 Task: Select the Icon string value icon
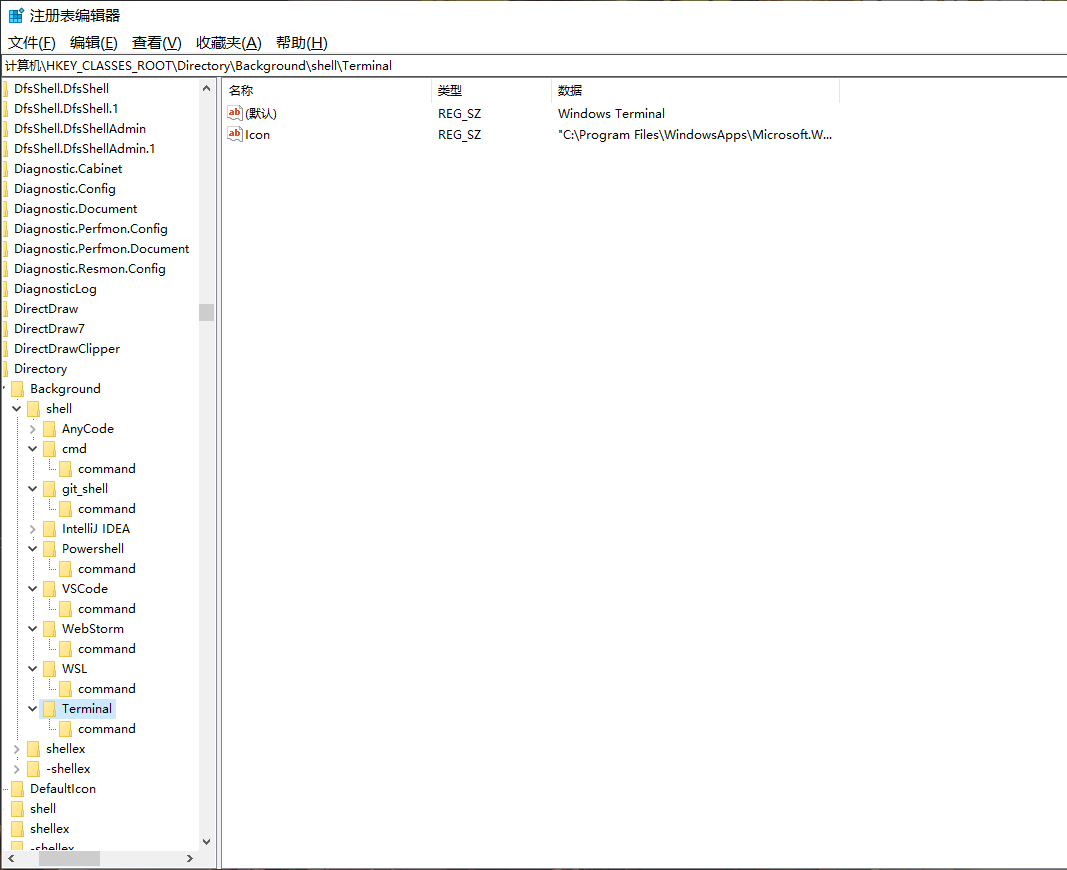click(235, 134)
